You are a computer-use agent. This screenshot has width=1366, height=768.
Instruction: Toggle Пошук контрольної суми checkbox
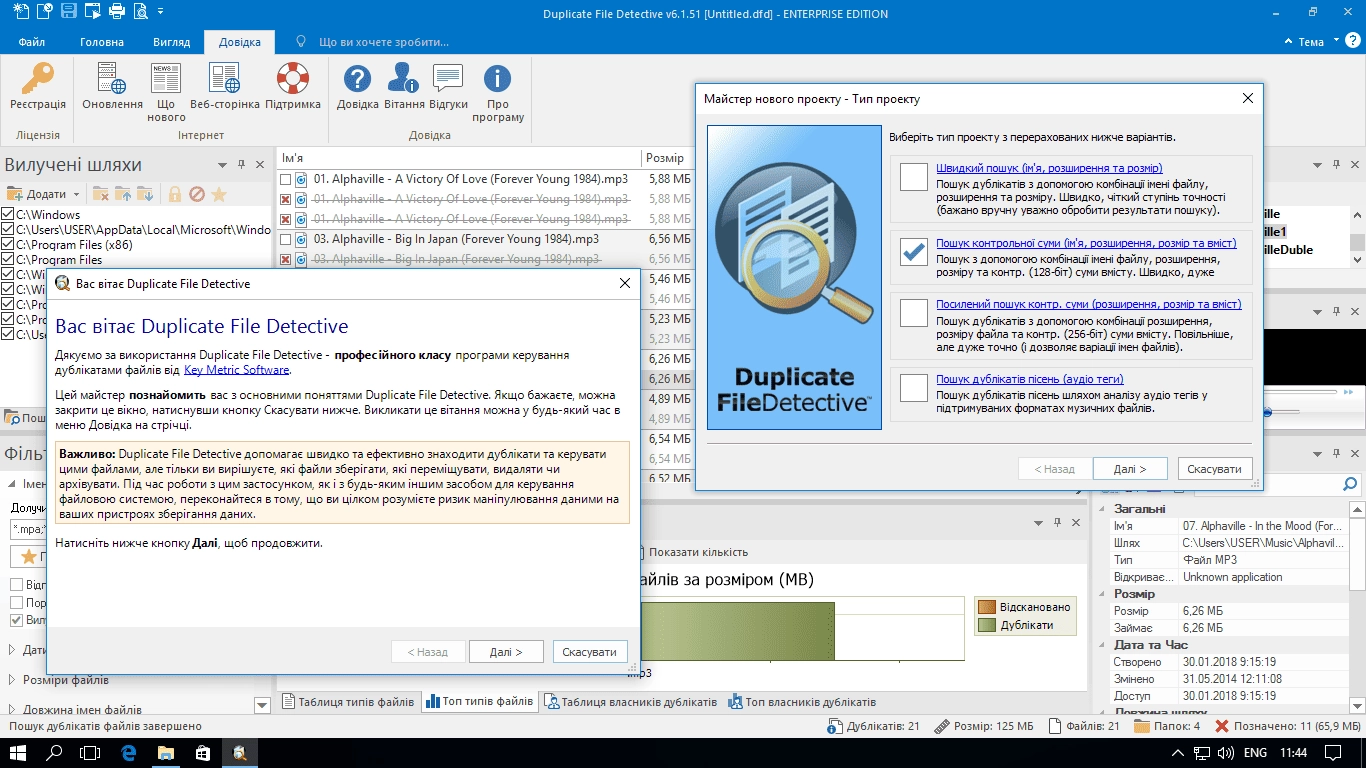click(914, 251)
